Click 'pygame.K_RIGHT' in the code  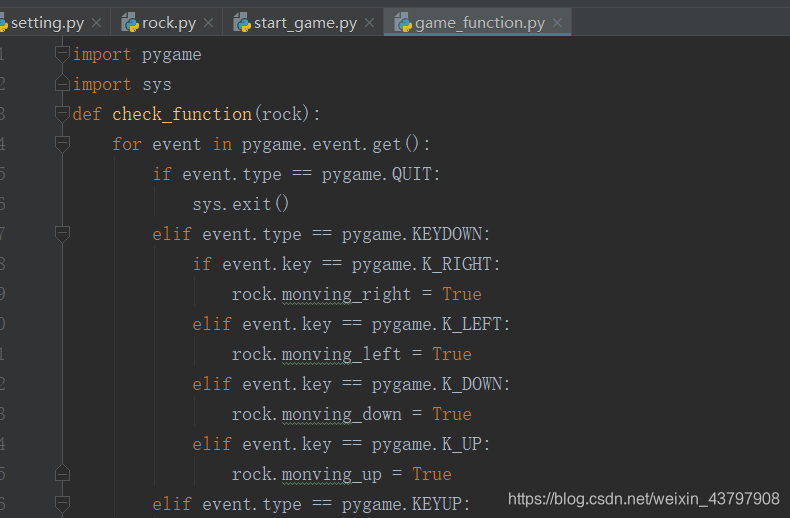click(x=422, y=264)
